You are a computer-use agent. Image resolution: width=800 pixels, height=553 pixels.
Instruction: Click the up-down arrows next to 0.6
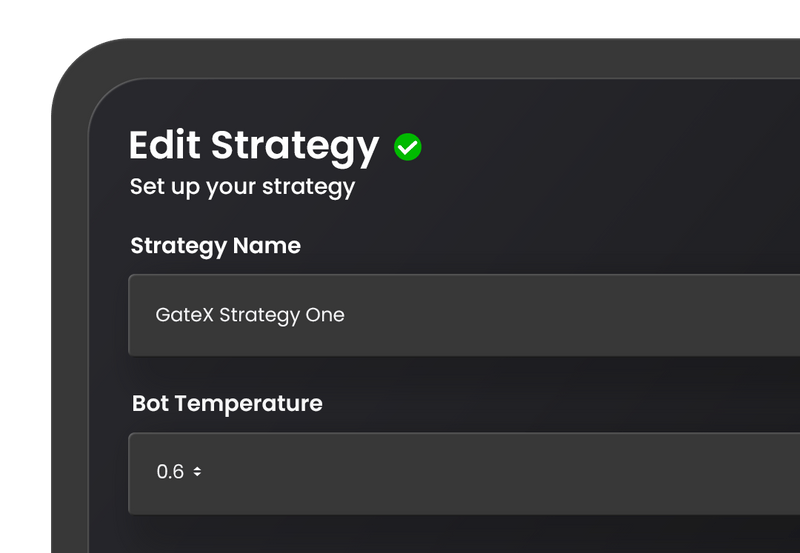click(x=197, y=472)
